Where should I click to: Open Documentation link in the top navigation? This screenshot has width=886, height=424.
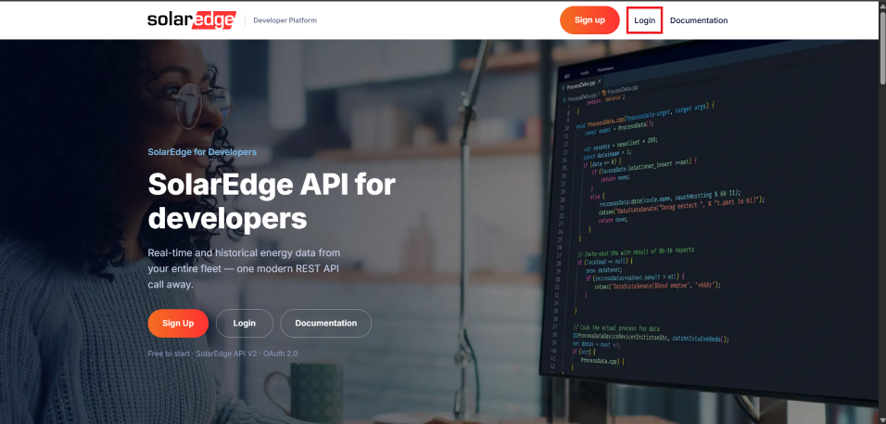pos(698,20)
